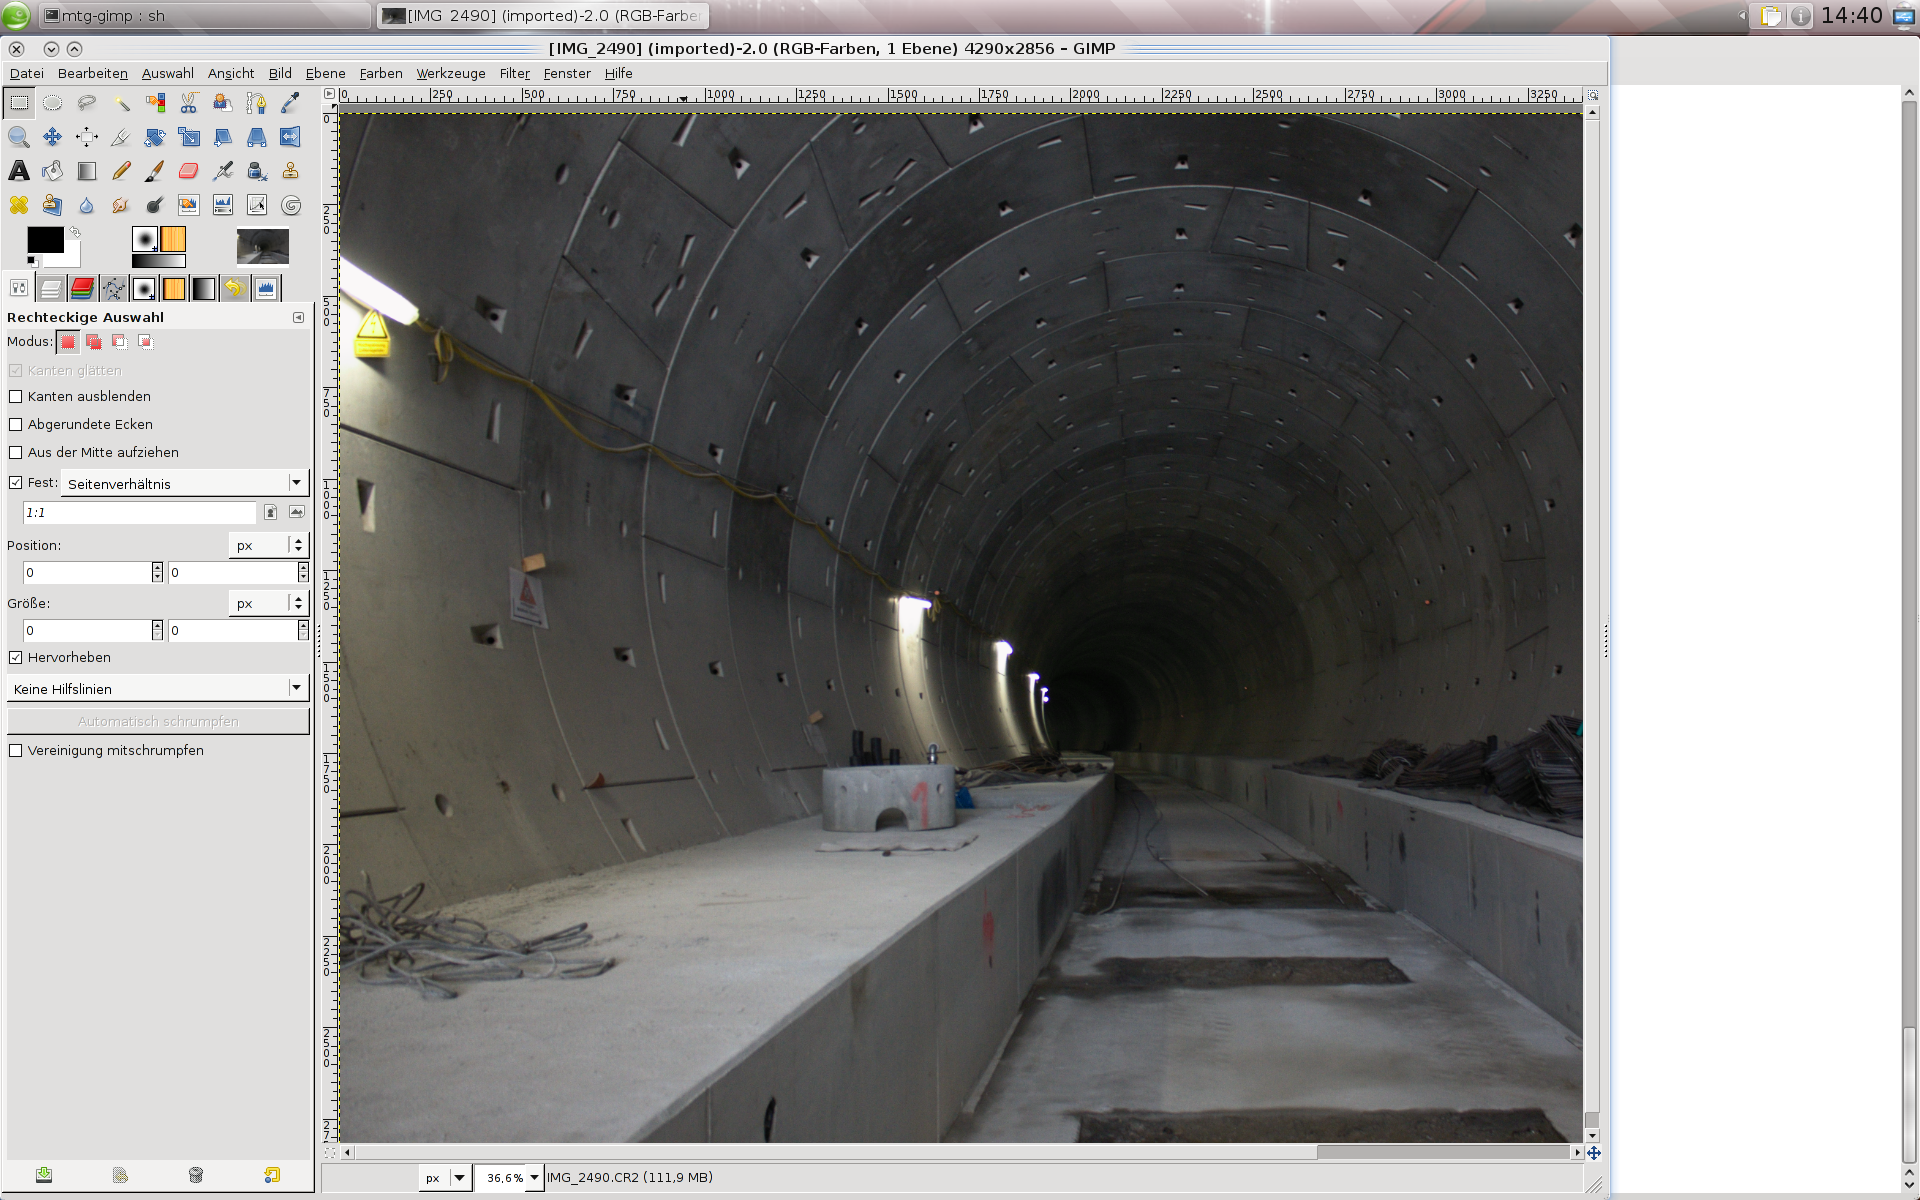
Task: Uncheck the Hervorheben checkbox
Action: click(x=16, y=658)
